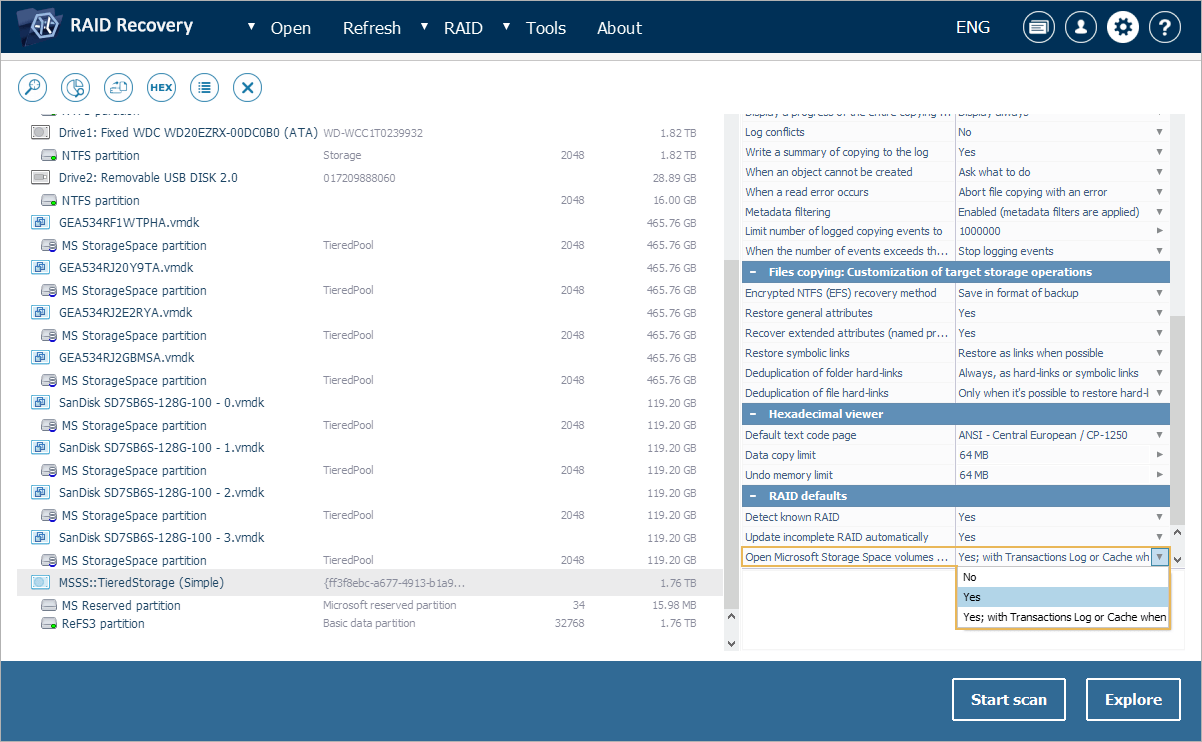Open the HEX viewer tool

[161, 87]
